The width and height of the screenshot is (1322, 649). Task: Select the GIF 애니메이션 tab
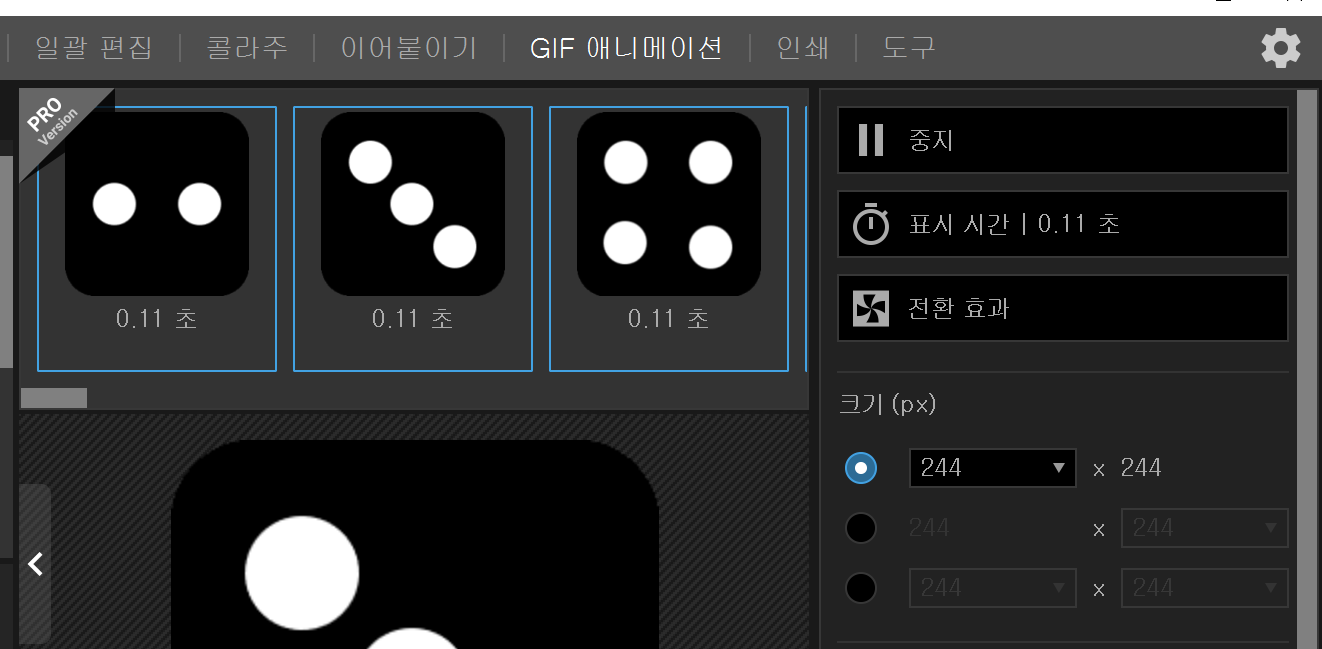[626, 48]
